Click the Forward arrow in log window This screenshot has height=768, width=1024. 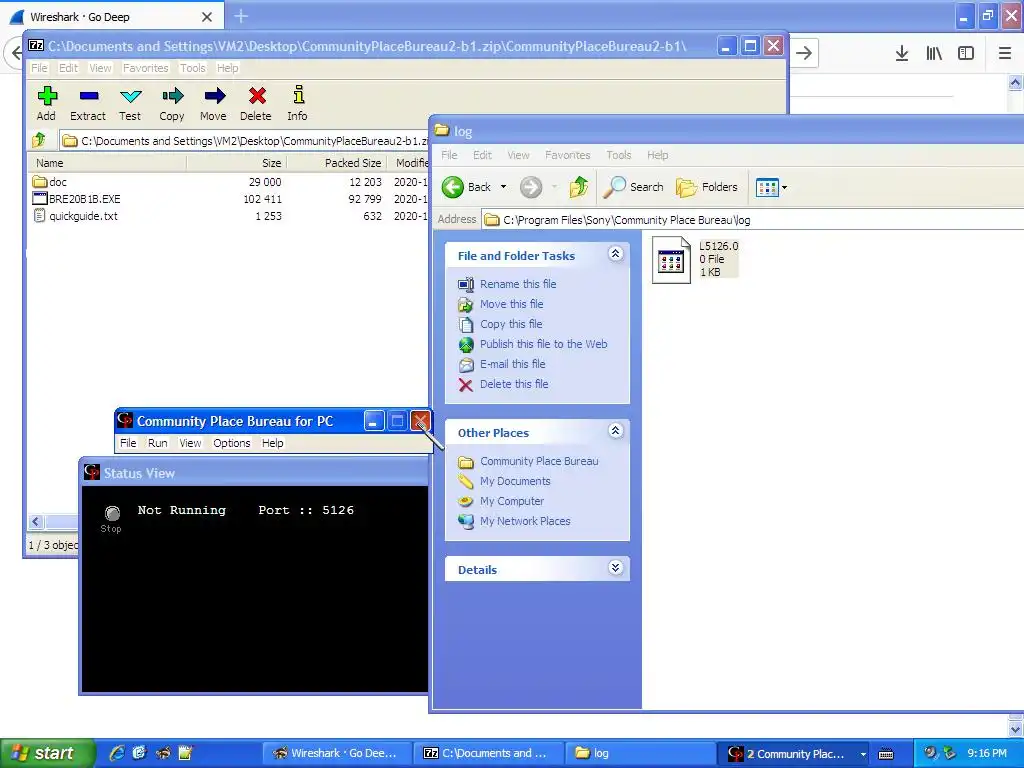tap(531, 187)
